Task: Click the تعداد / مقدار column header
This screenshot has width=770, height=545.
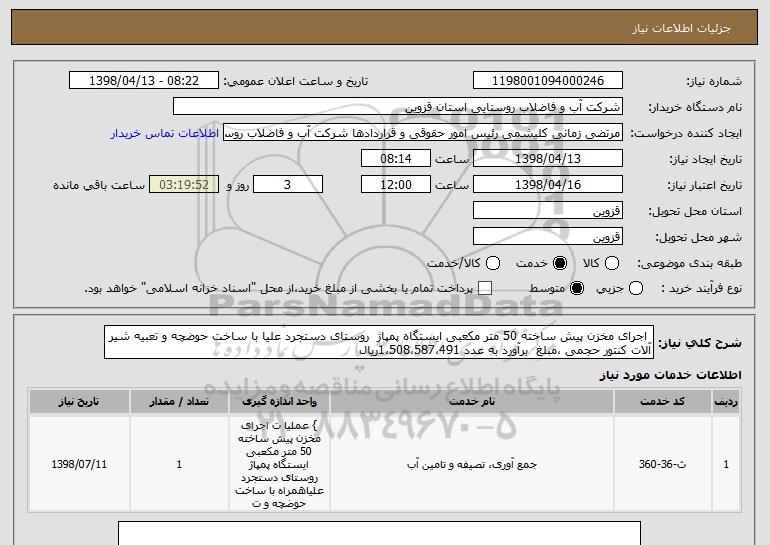Action: (x=179, y=402)
